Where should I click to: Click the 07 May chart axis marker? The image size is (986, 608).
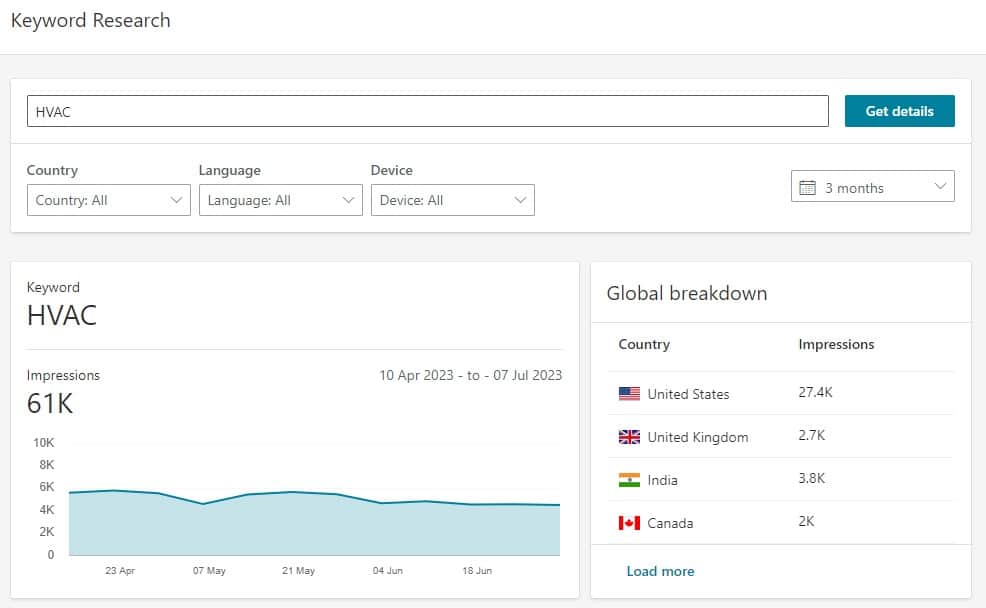click(209, 570)
